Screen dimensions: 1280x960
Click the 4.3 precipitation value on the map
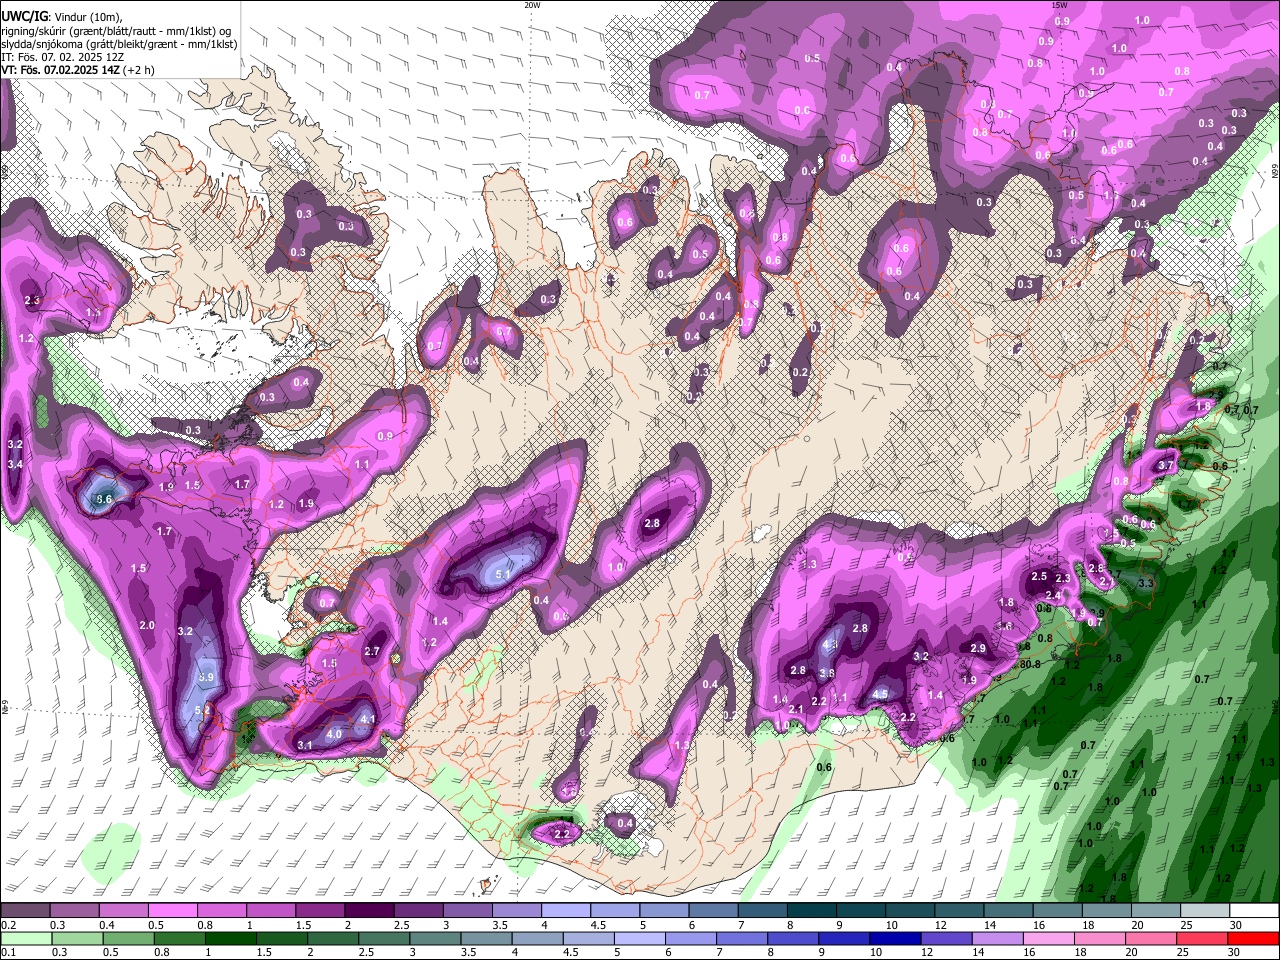[x=829, y=646]
